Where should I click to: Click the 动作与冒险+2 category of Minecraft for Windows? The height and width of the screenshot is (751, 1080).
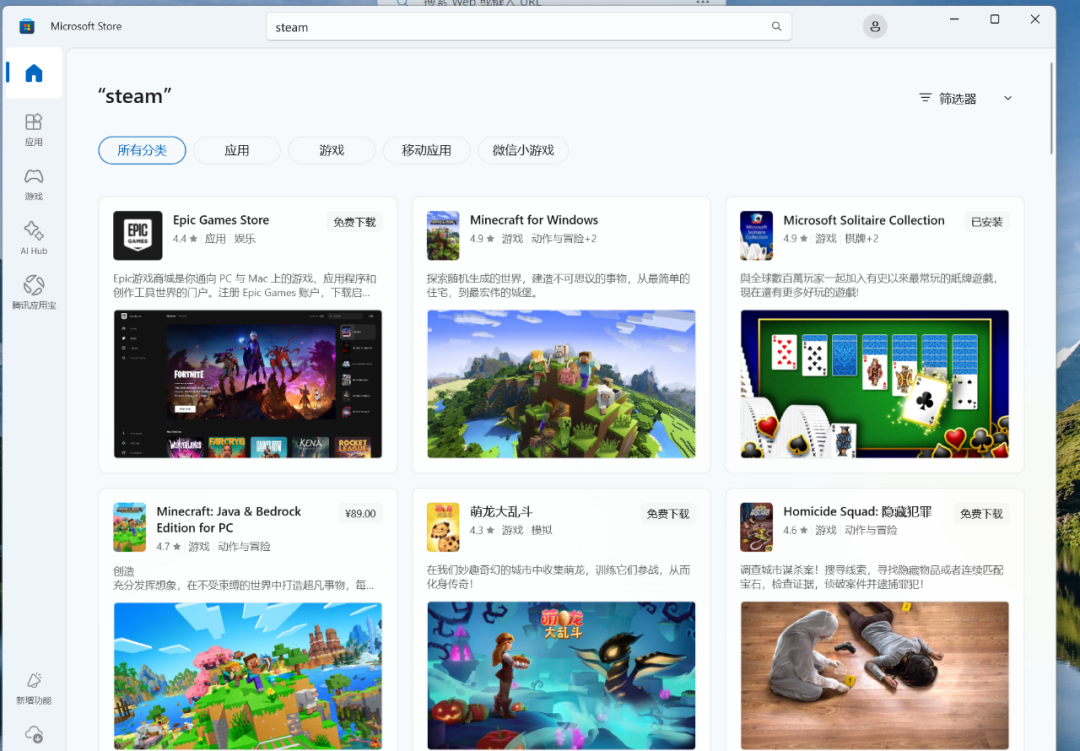tap(564, 238)
